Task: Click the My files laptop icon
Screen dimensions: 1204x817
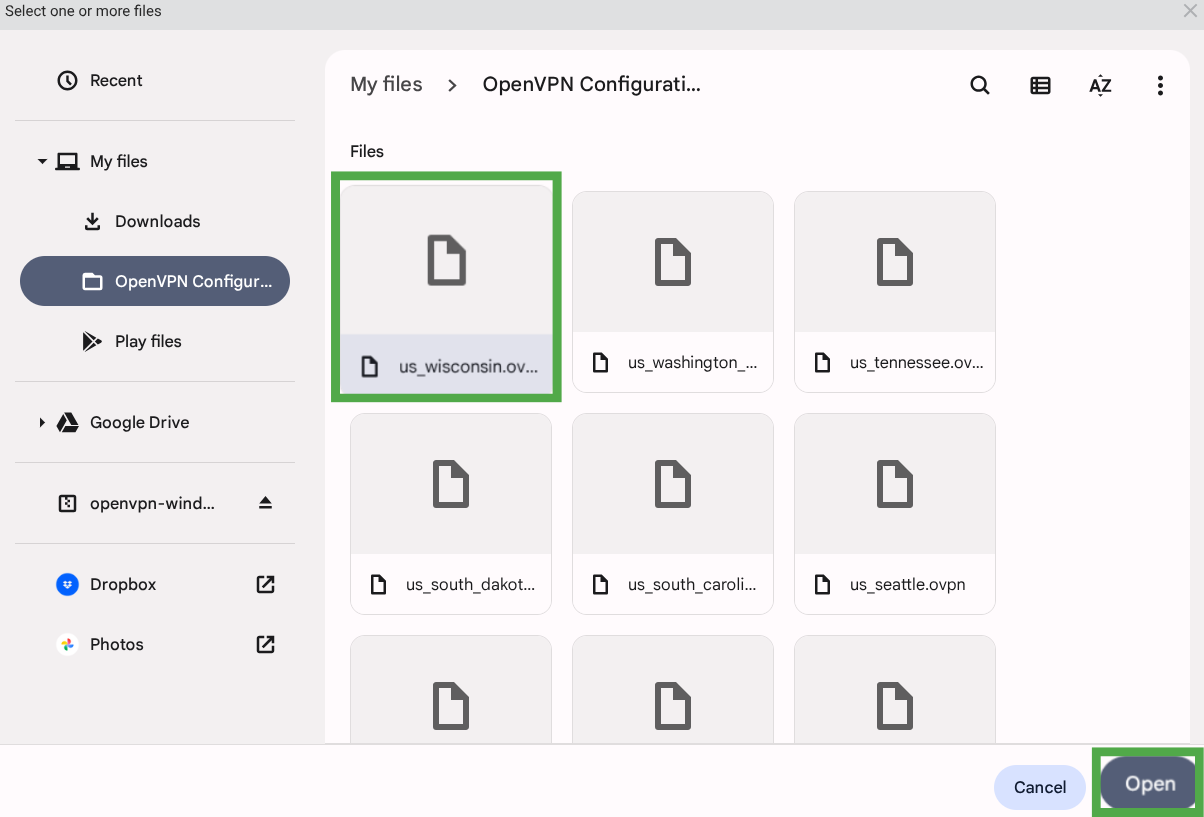Action: (x=67, y=161)
